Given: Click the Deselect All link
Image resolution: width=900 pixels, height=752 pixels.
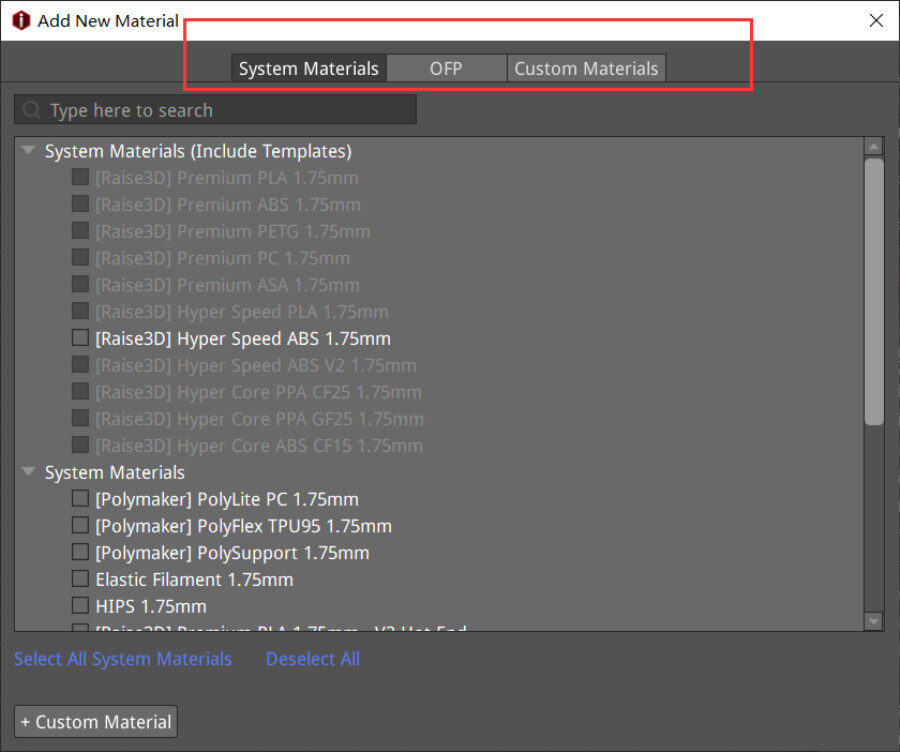Looking at the screenshot, I should click(x=313, y=659).
